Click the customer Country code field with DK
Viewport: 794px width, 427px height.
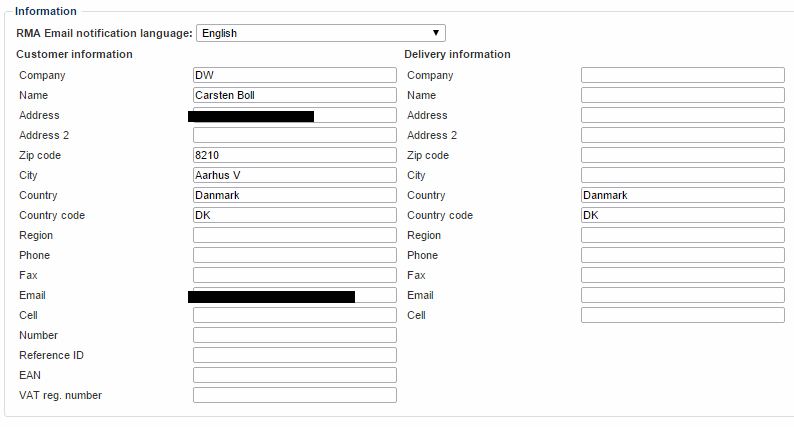pyautogui.click(x=294, y=215)
